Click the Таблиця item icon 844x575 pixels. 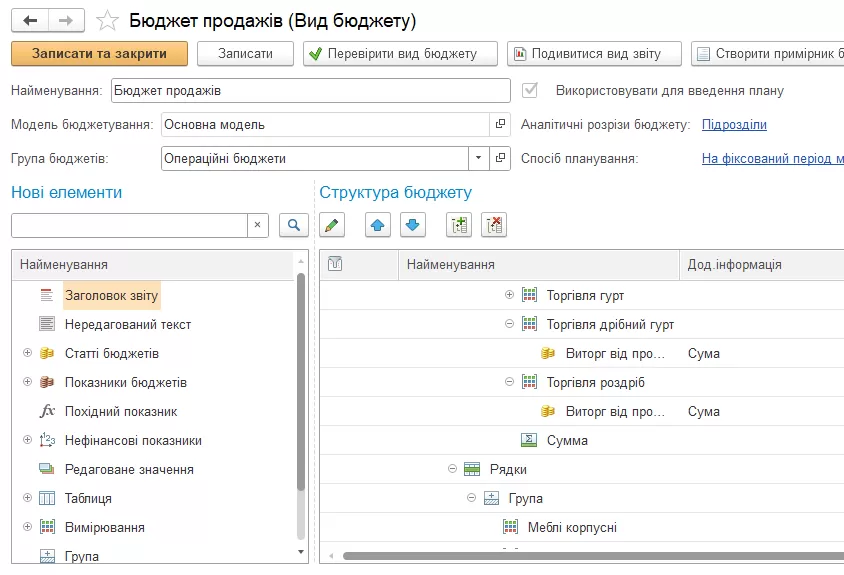(x=47, y=498)
